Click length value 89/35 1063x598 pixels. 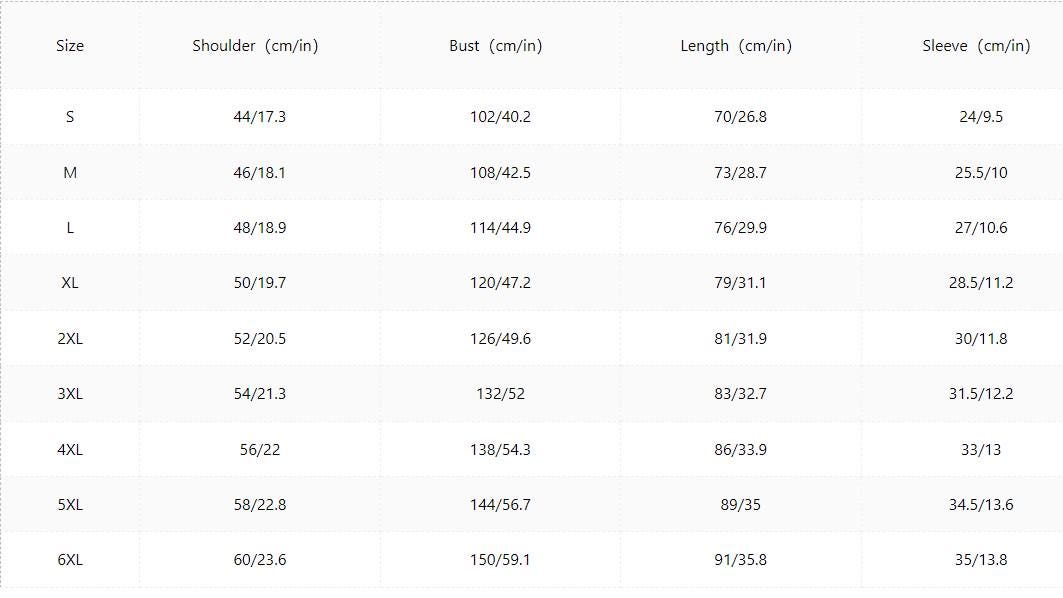pos(740,504)
